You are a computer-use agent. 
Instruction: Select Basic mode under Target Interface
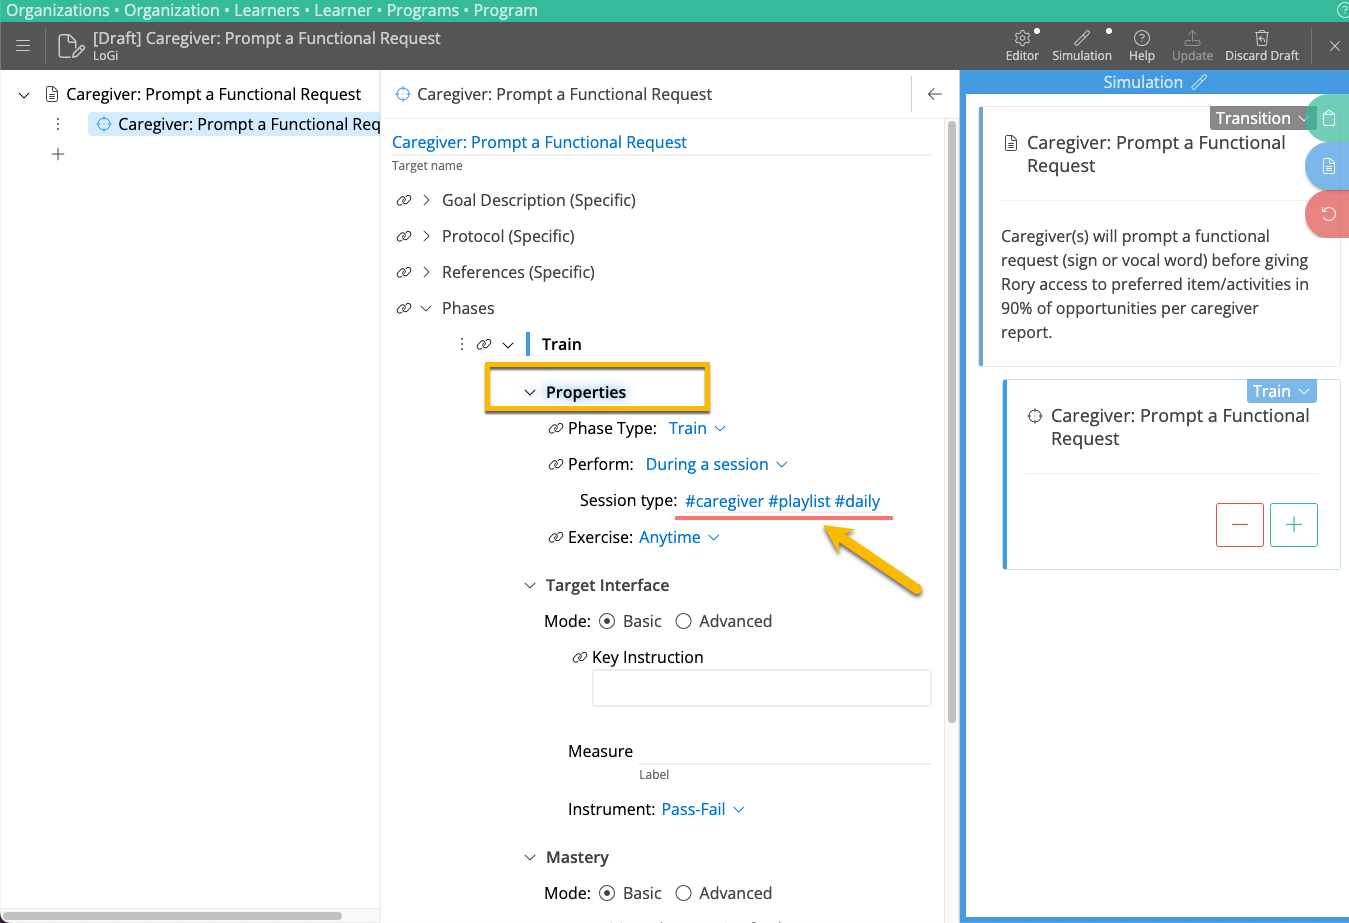tap(607, 621)
